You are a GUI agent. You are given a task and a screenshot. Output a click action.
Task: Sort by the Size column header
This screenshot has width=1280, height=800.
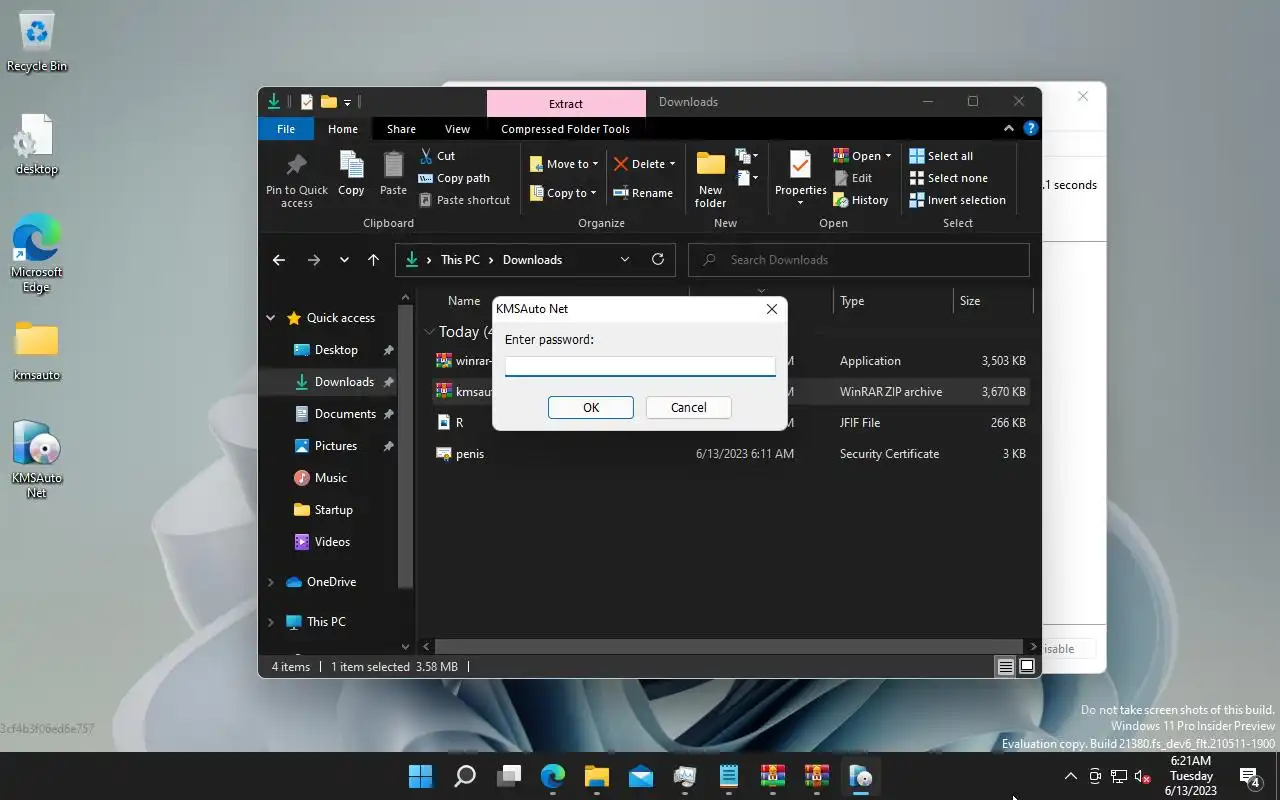tap(970, 301)
